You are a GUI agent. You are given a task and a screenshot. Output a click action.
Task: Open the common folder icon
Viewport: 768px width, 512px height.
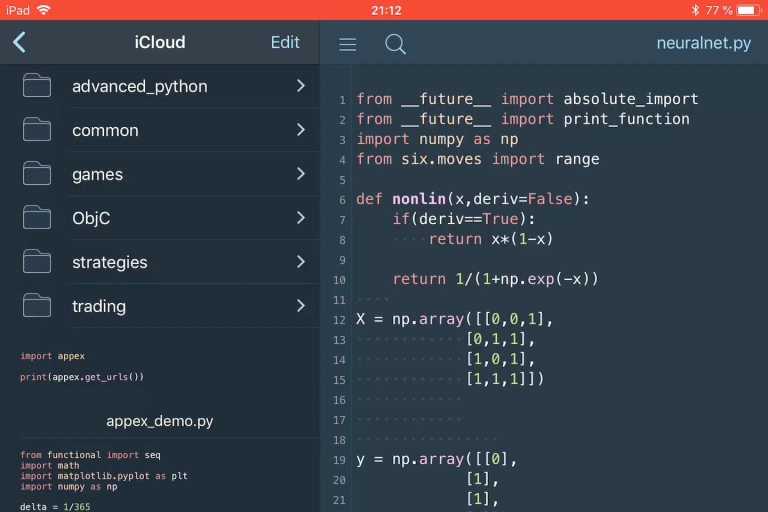point(37,129)
